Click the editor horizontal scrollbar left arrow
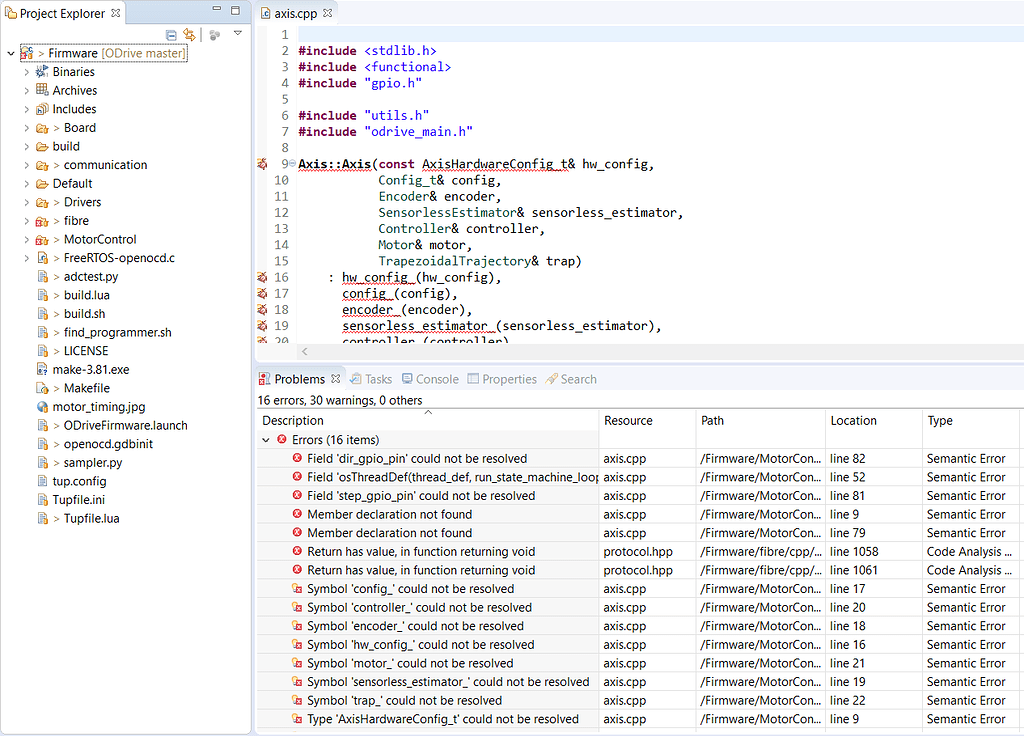1024x736 pixels. (x=304, y=351)
